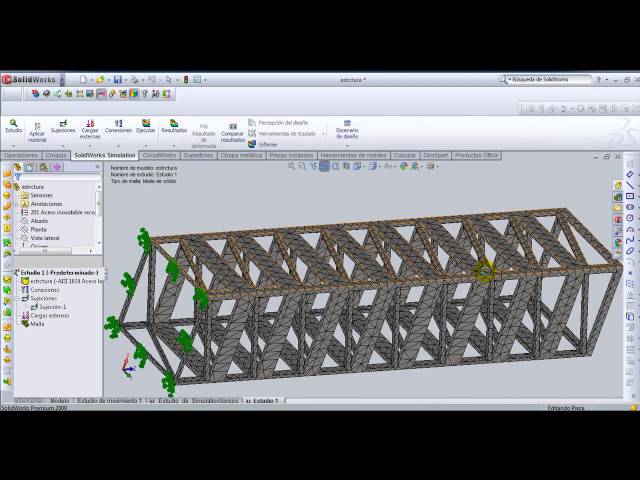The width and height of the screenshot is (640, 480).
Task: Select Sujeción-1 in the study tree
Action: [50, 307]
